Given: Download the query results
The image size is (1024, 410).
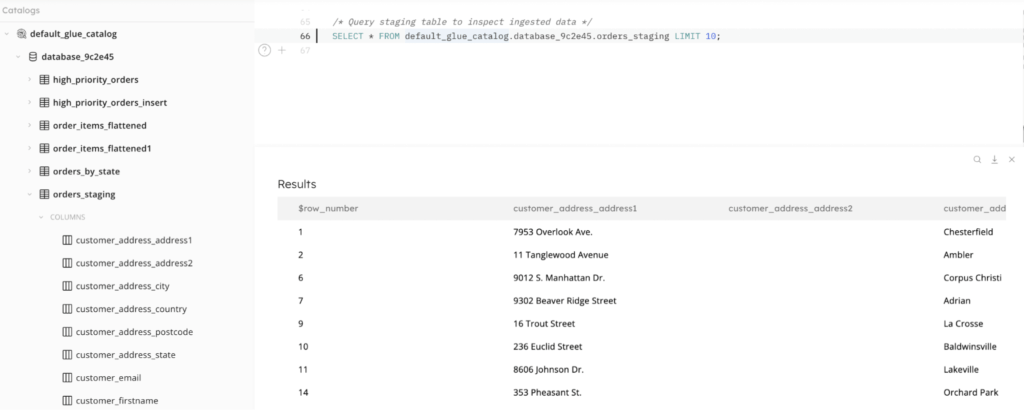Looking at the screenshot, I should 994,159.
